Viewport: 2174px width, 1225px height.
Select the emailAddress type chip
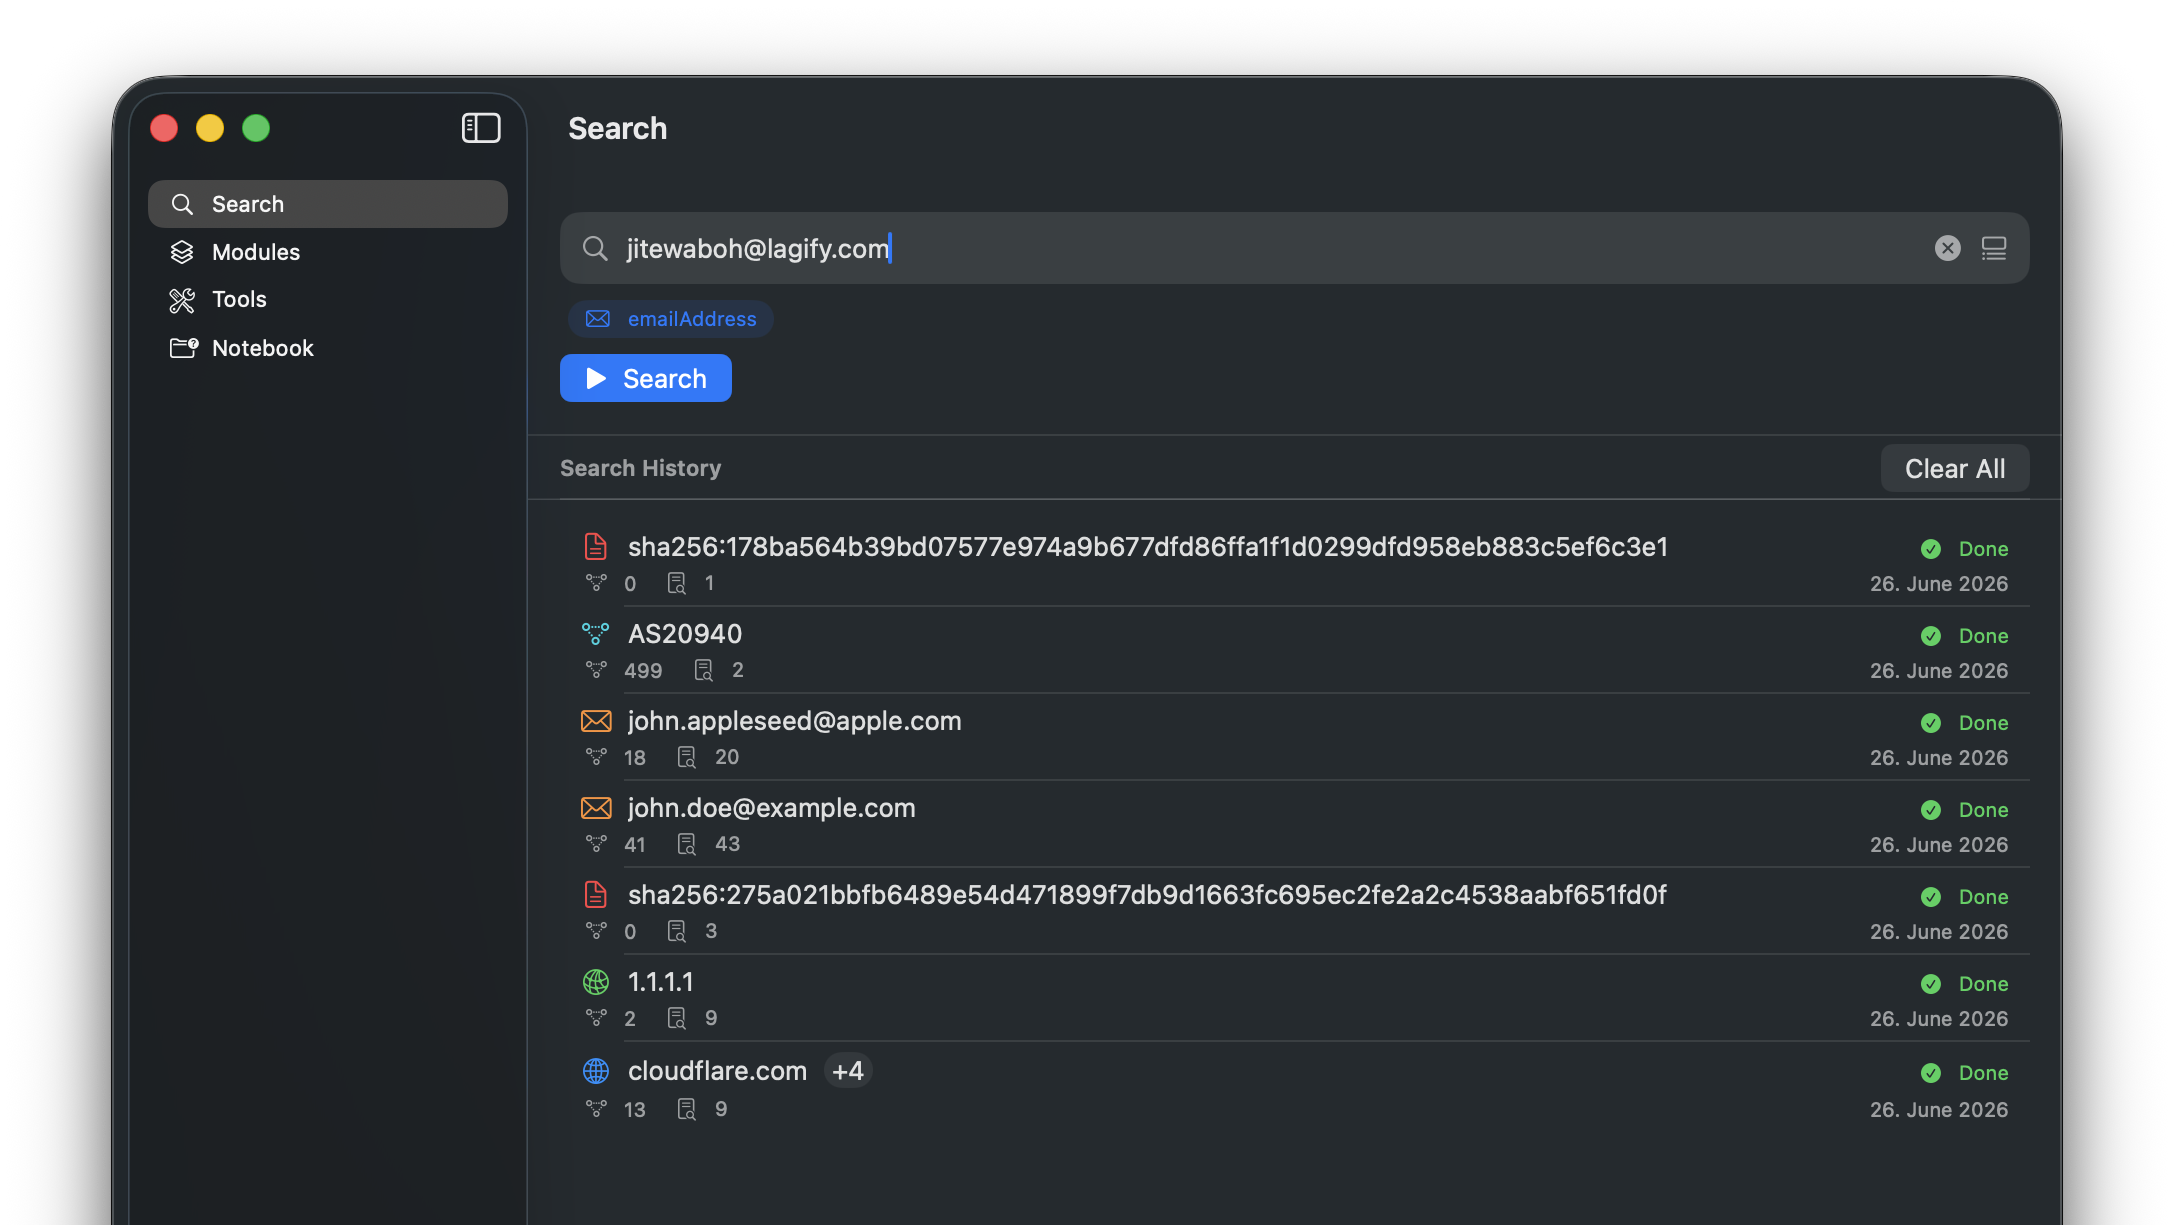coord(671,319)
